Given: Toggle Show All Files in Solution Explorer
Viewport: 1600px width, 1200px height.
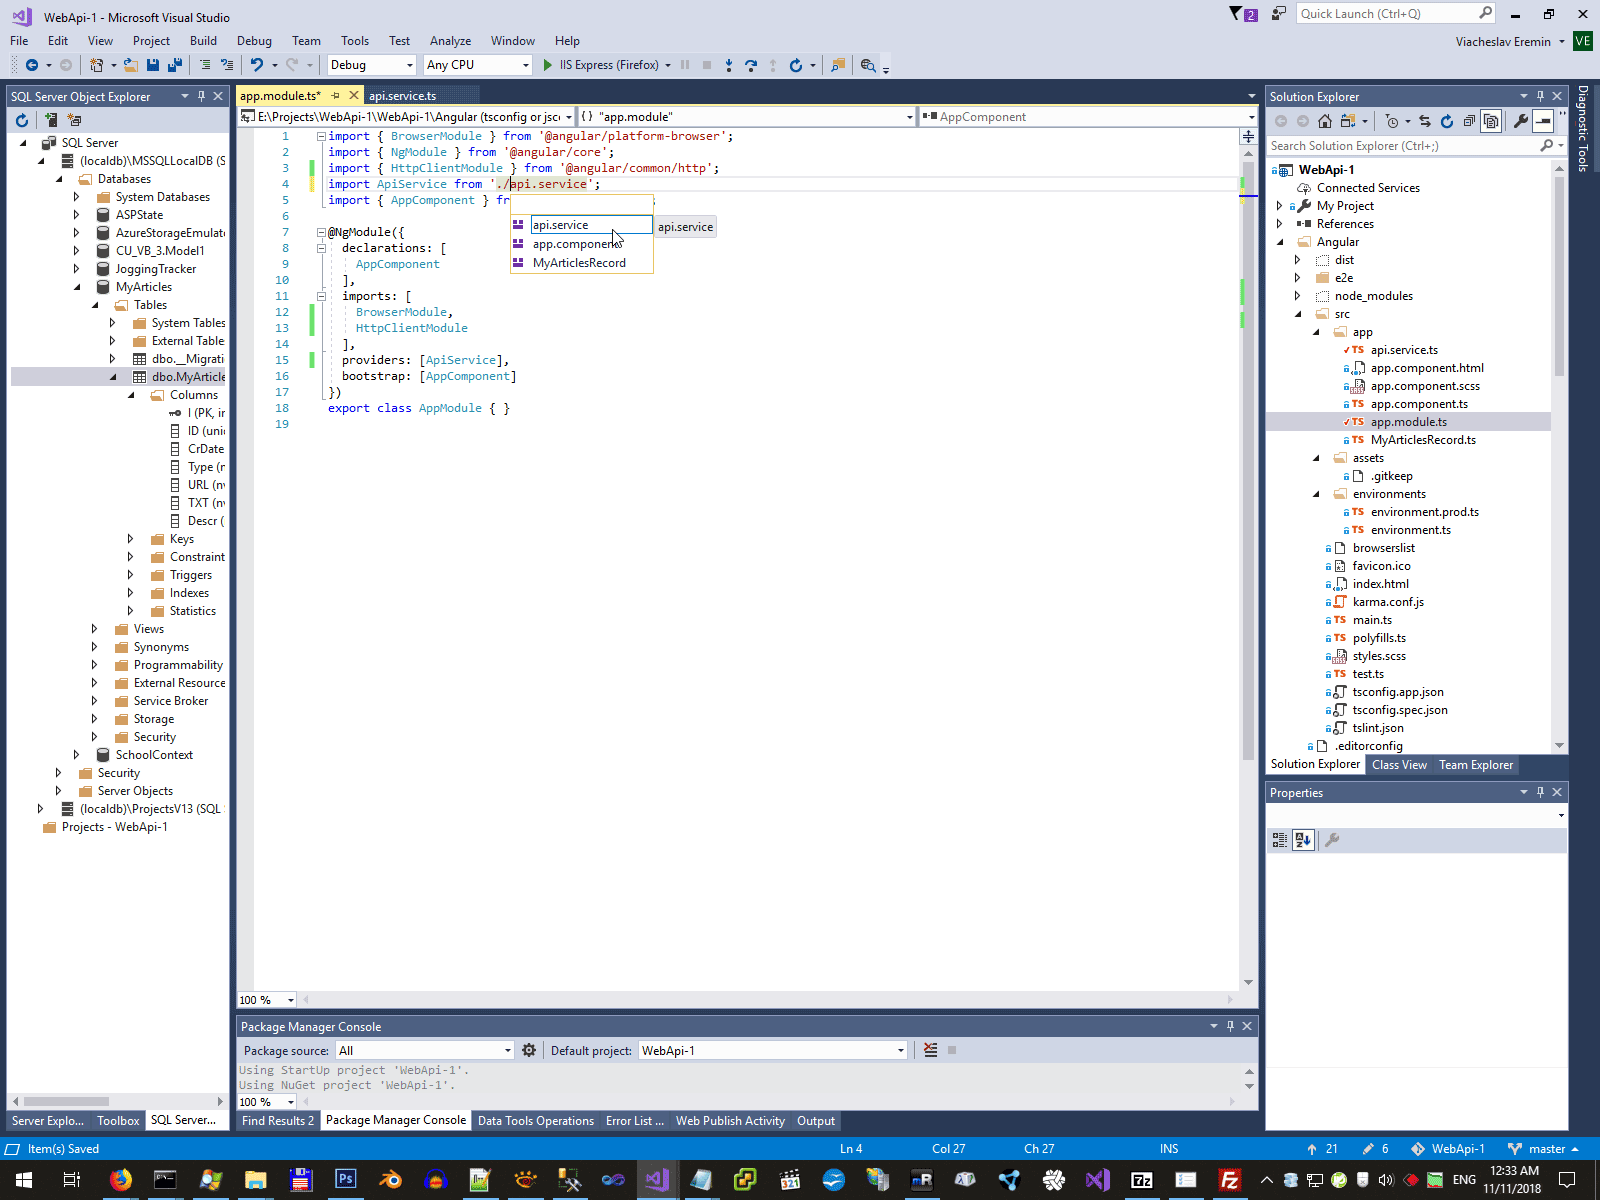Looking at the screenshot, I should pos(1491,121).
